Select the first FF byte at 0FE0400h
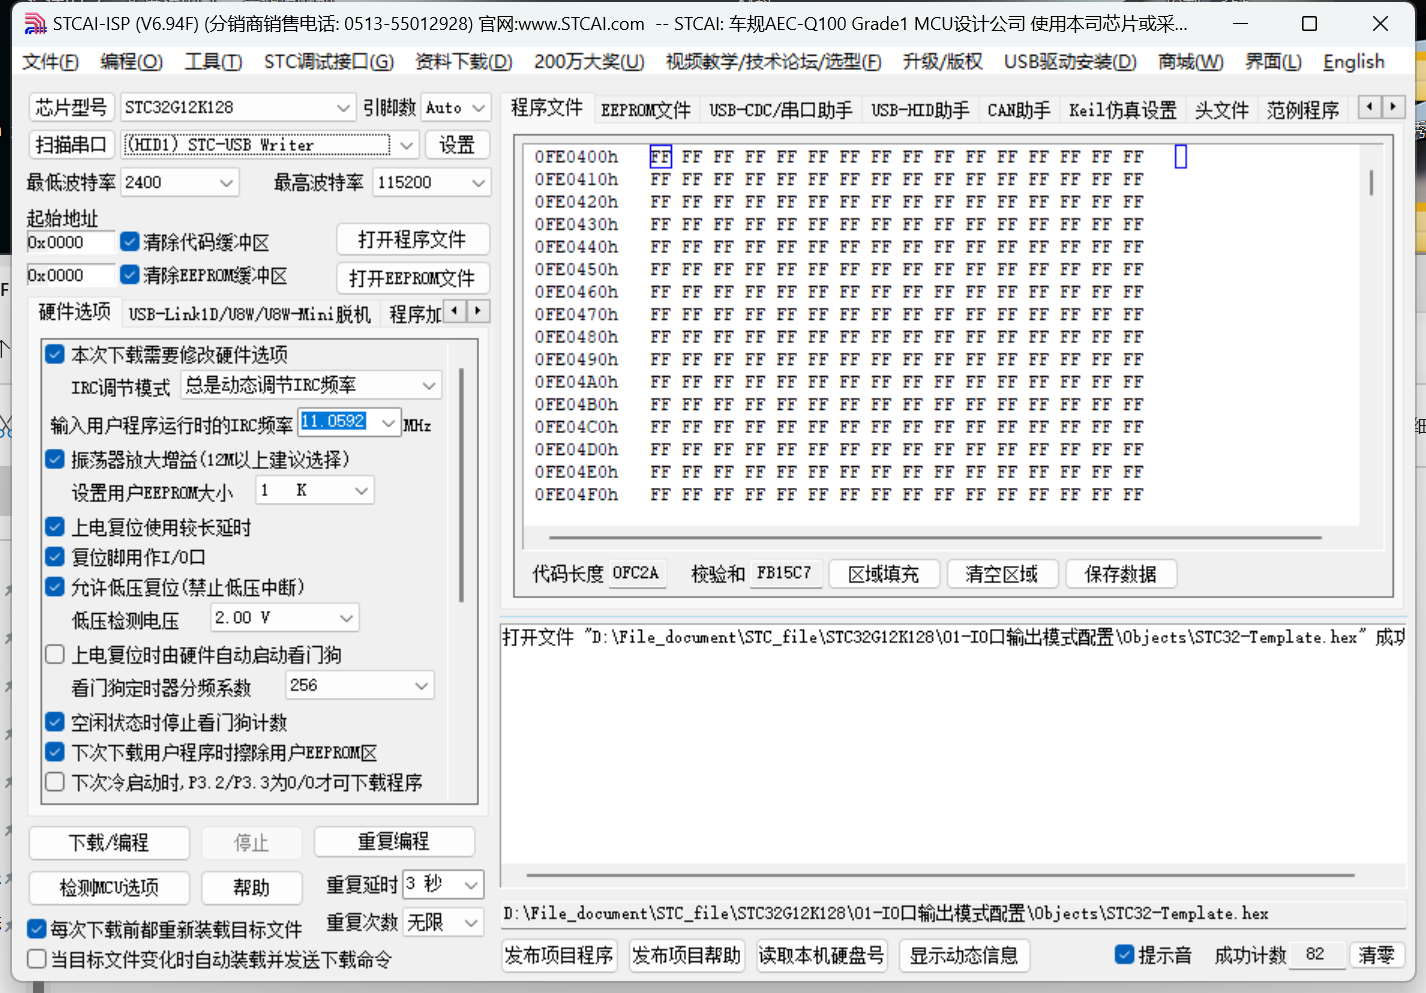This screenshot has height=993, width=1426. pyautogui.click(x=660, y=157)
